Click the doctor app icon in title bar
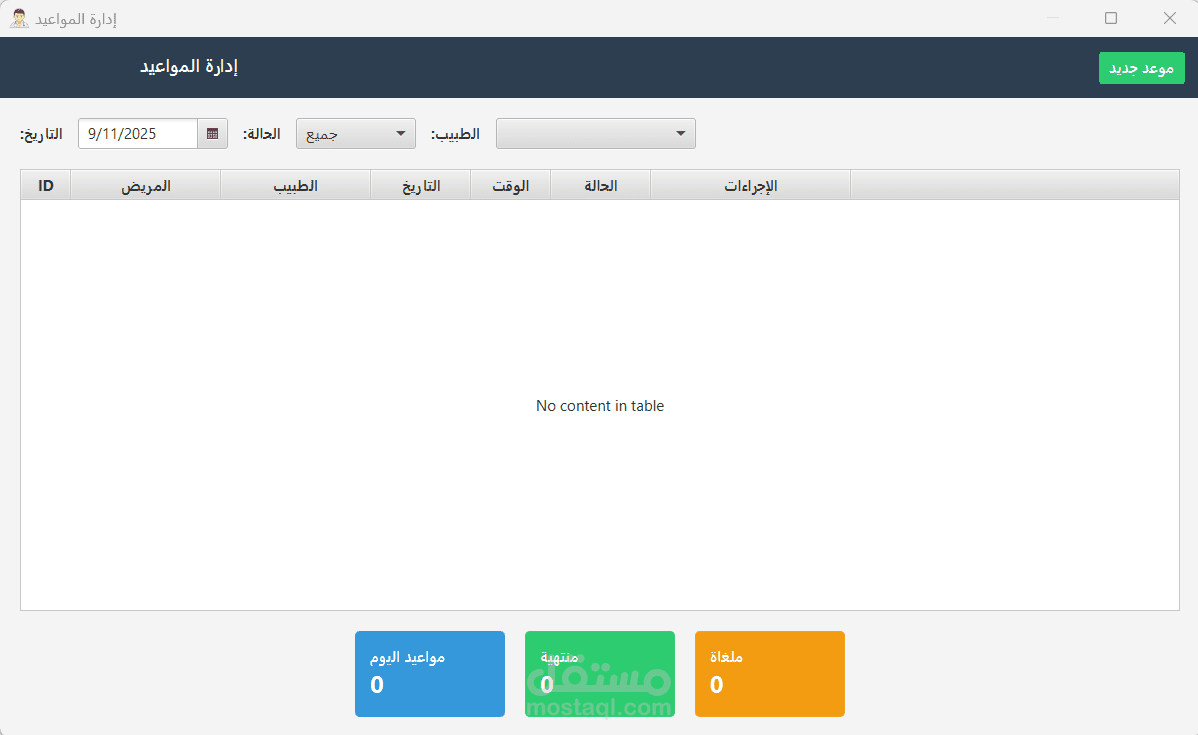Image resolution: width=1198 pixels, height=735 pixels. (x=19, y=18)
